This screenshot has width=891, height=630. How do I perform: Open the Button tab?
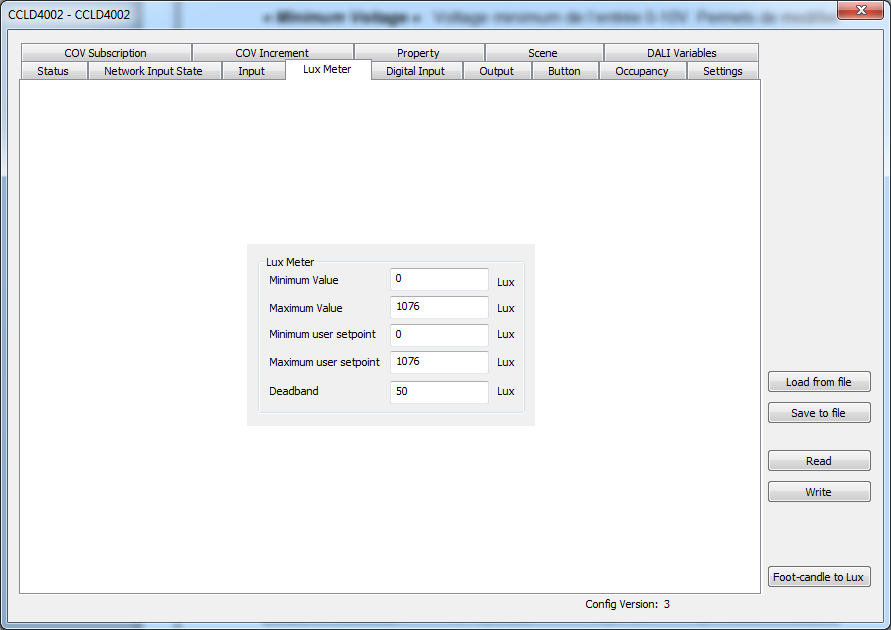pyautogui.click(x=565, y=71)
